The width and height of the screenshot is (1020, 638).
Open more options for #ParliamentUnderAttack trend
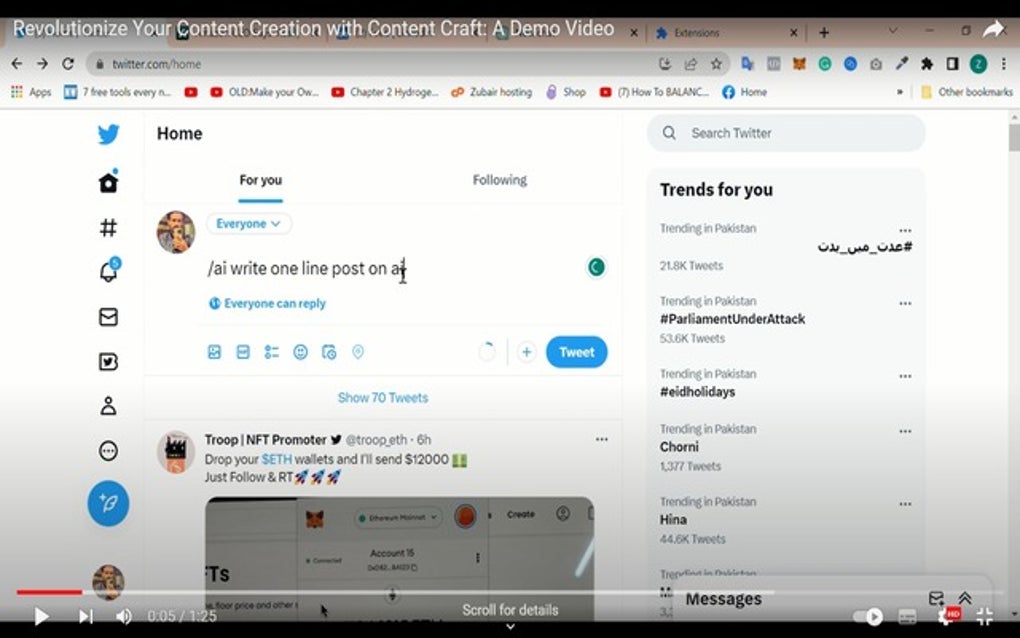click(905, 303)
